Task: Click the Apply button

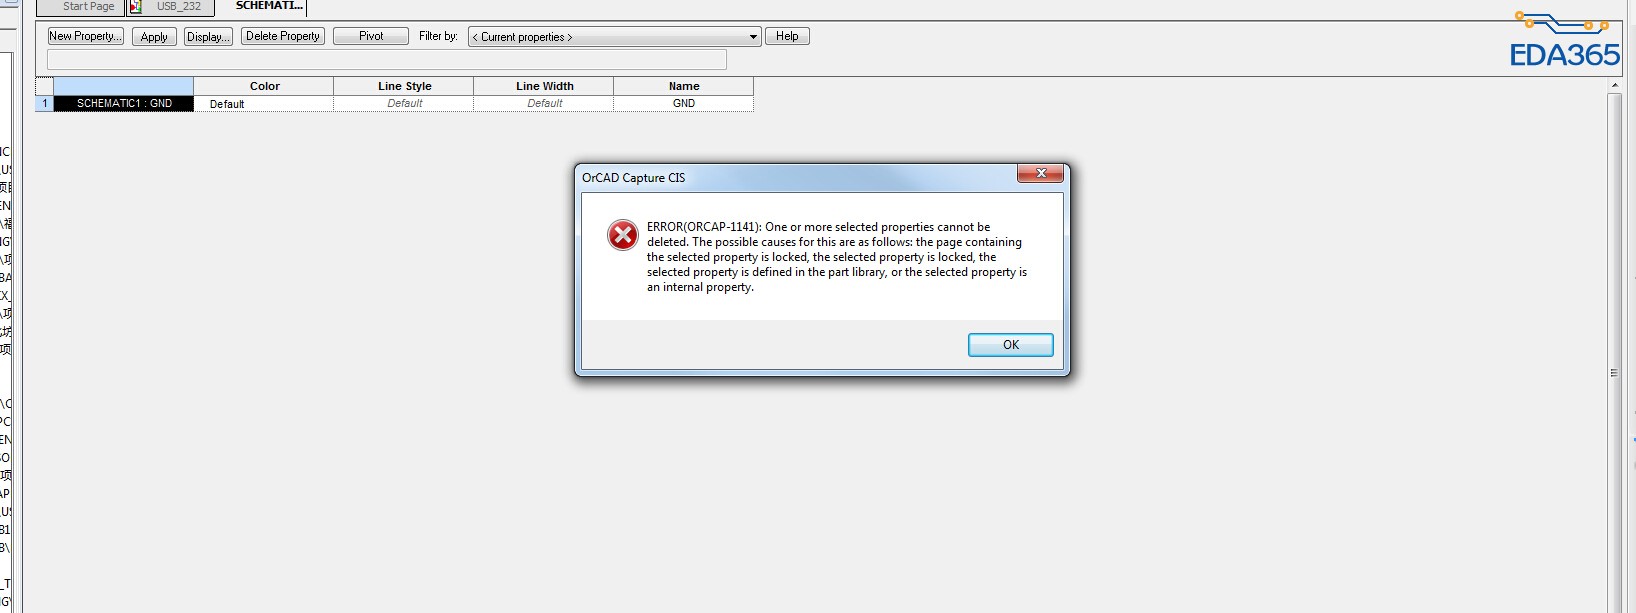Action: pos(154,37)
